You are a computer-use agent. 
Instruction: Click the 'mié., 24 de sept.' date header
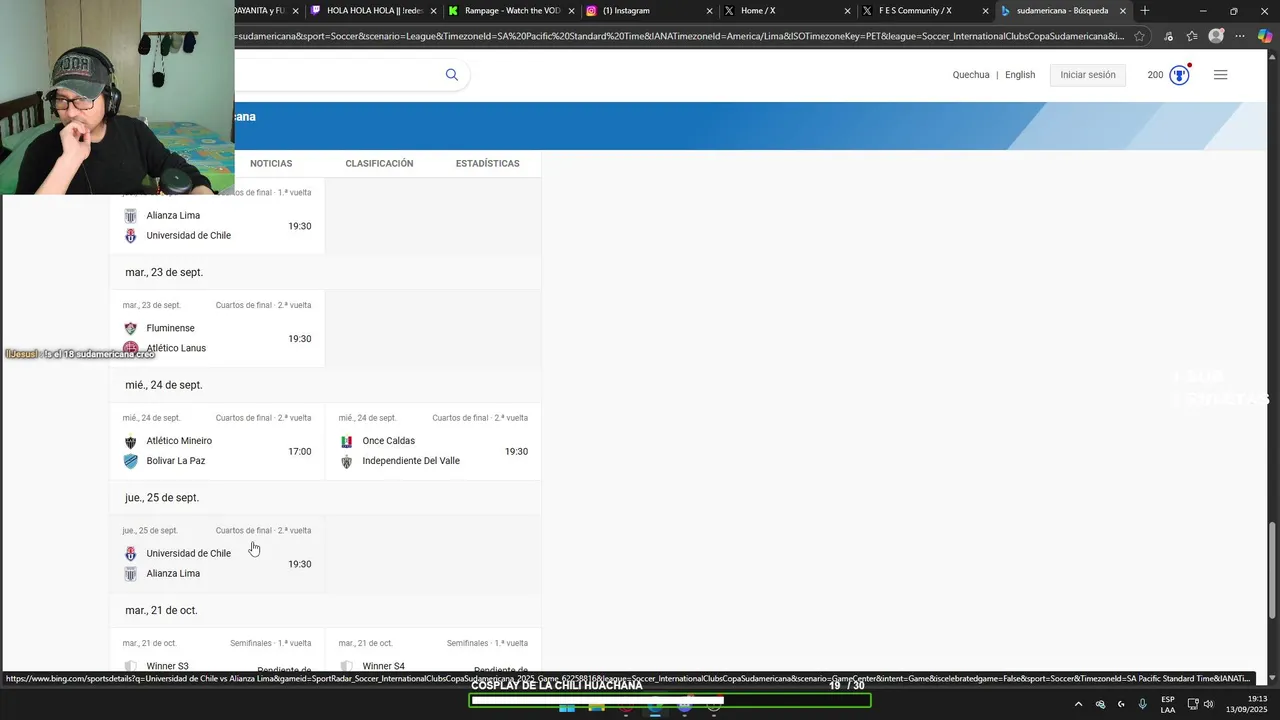[x=164, y=385]
